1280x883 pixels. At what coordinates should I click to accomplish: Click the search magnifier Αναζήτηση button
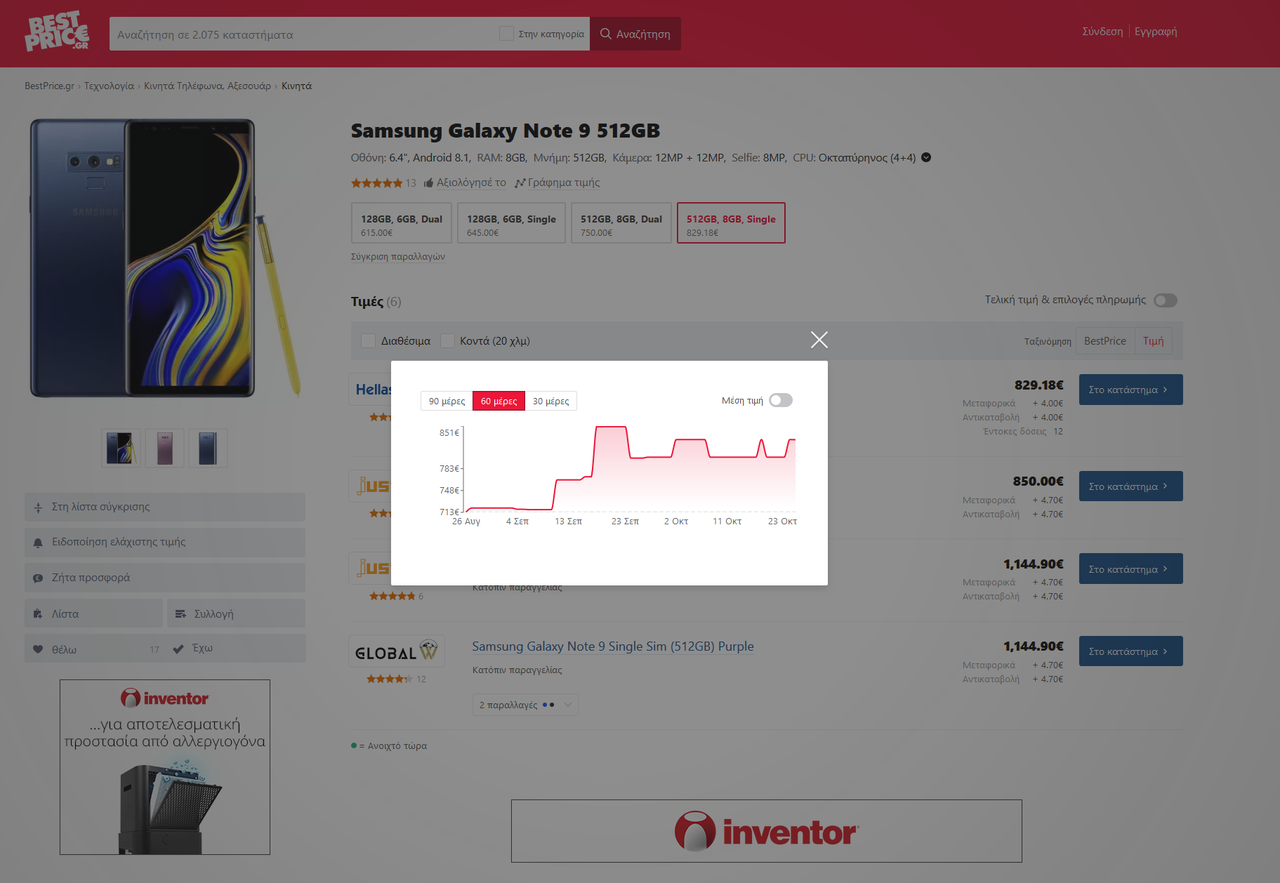point(635,34)
